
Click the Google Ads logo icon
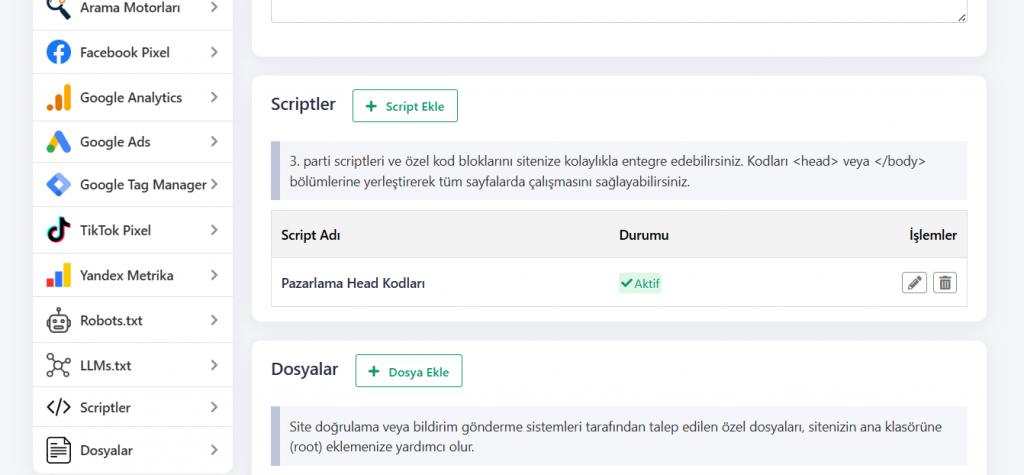coord(59,142)
